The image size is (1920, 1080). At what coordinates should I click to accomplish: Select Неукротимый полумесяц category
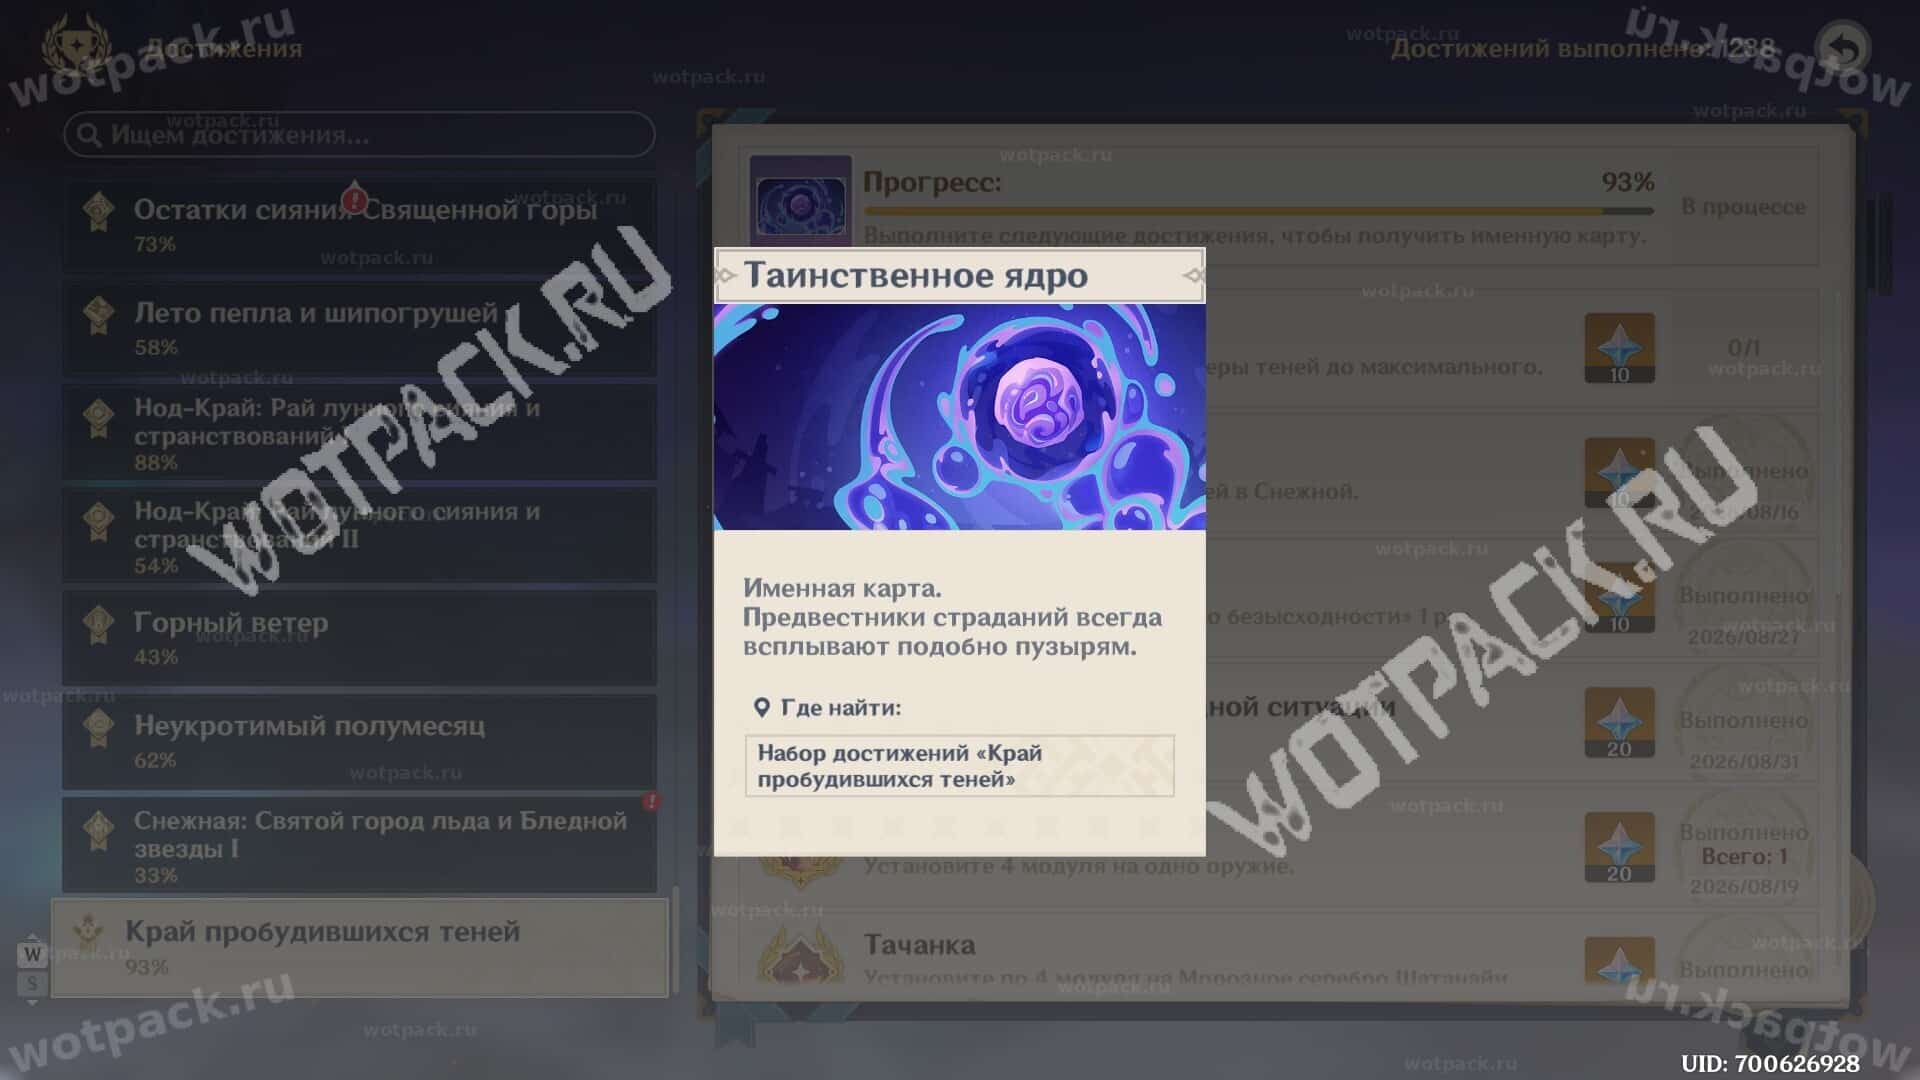coord(359,740)
